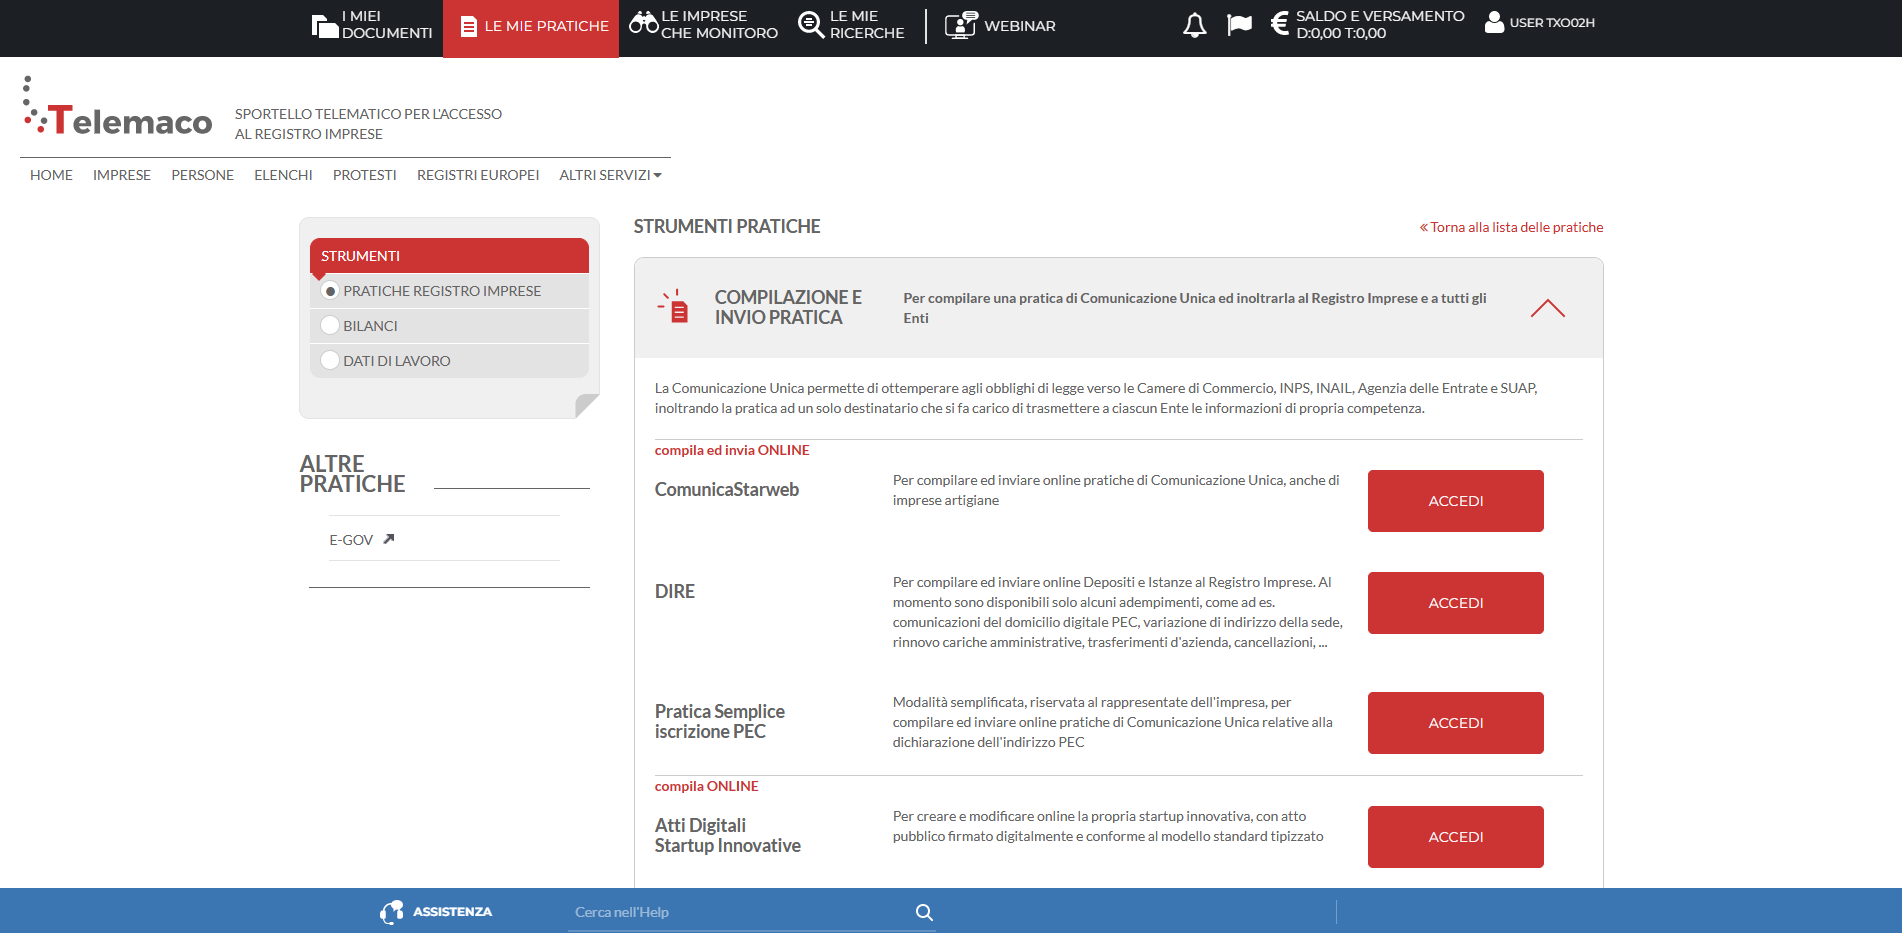Click Torna alla lista delle pratiche link

pyautogui.click(x=1515, y=227)
